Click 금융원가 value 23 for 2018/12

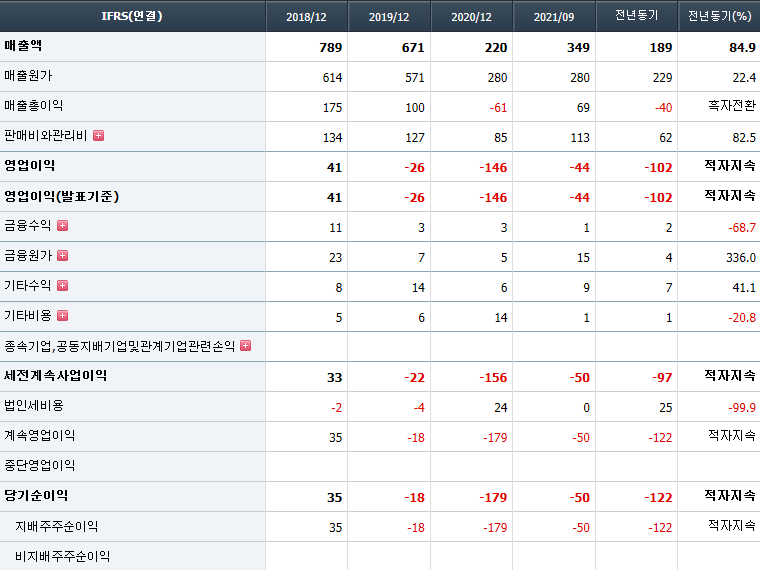[335, 258]
